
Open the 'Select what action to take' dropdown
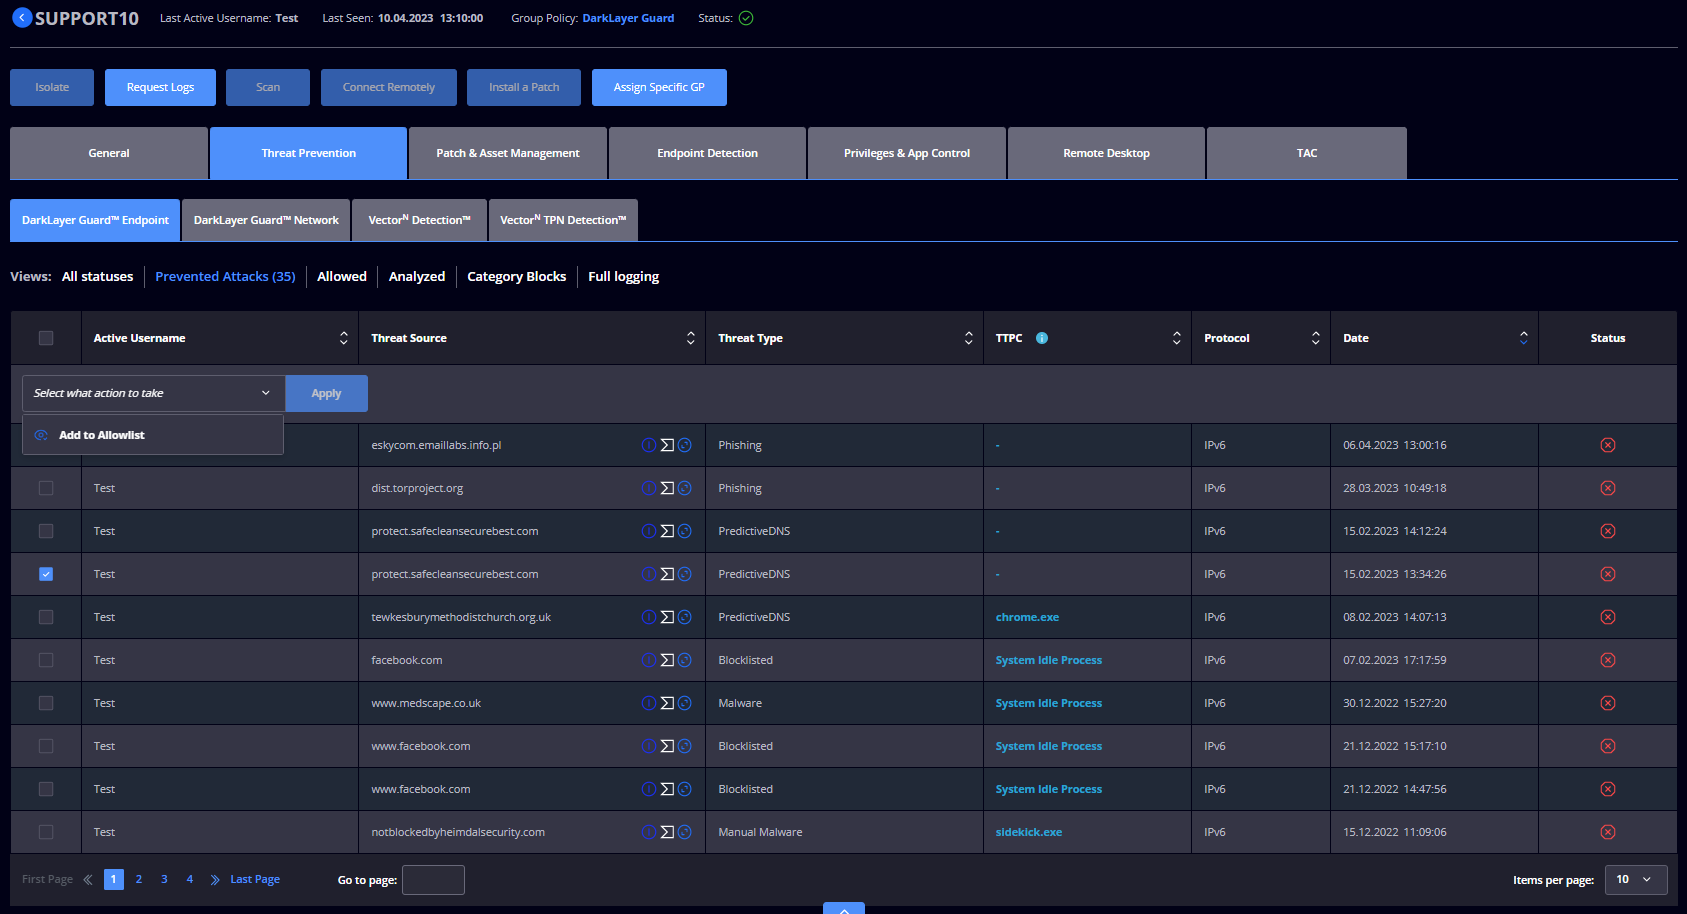coord(153,393)
